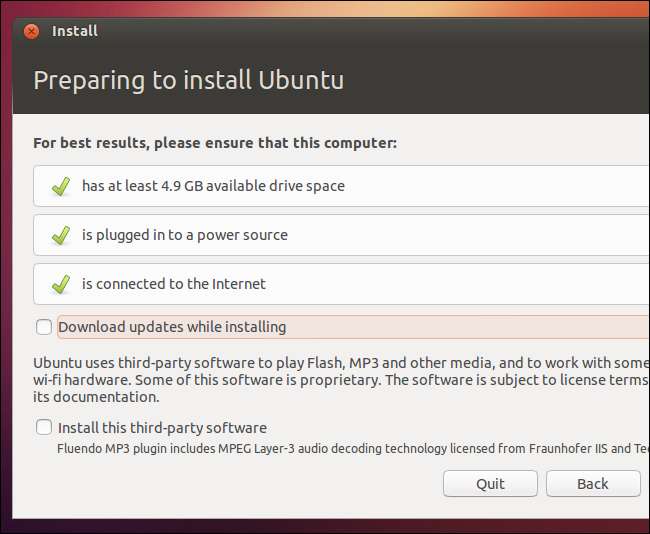Select 'is plugged in to a power source' text
The height and width of the screenshot is (534, 650).
pyautogui.click(x=184, y=235)
